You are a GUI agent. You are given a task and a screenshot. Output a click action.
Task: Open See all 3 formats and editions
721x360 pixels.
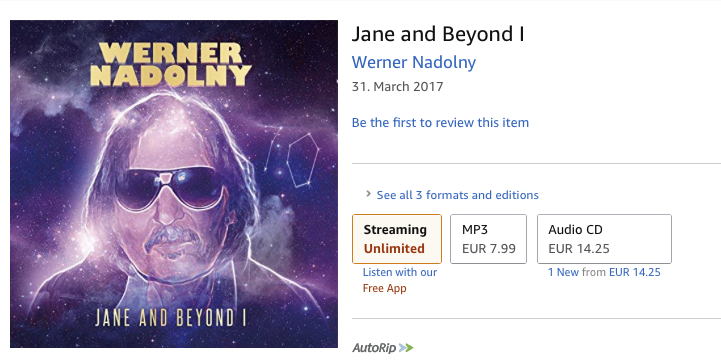tap(458, 195)
